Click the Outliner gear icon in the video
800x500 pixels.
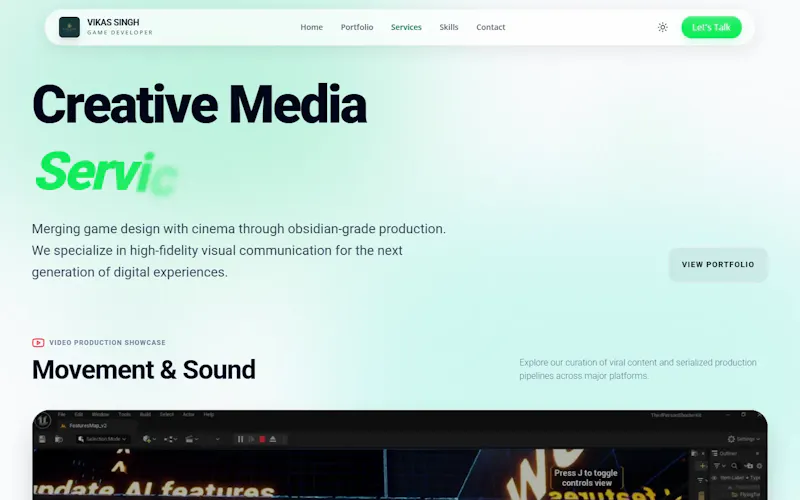[759, 466]
